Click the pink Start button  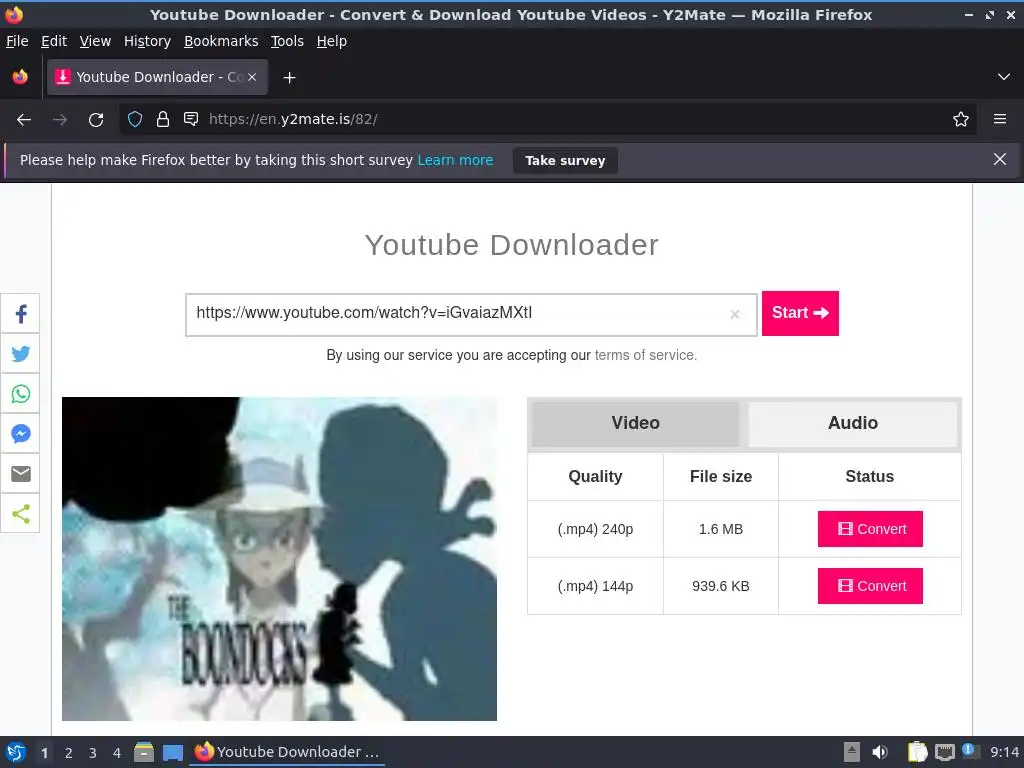pos(800,313)
